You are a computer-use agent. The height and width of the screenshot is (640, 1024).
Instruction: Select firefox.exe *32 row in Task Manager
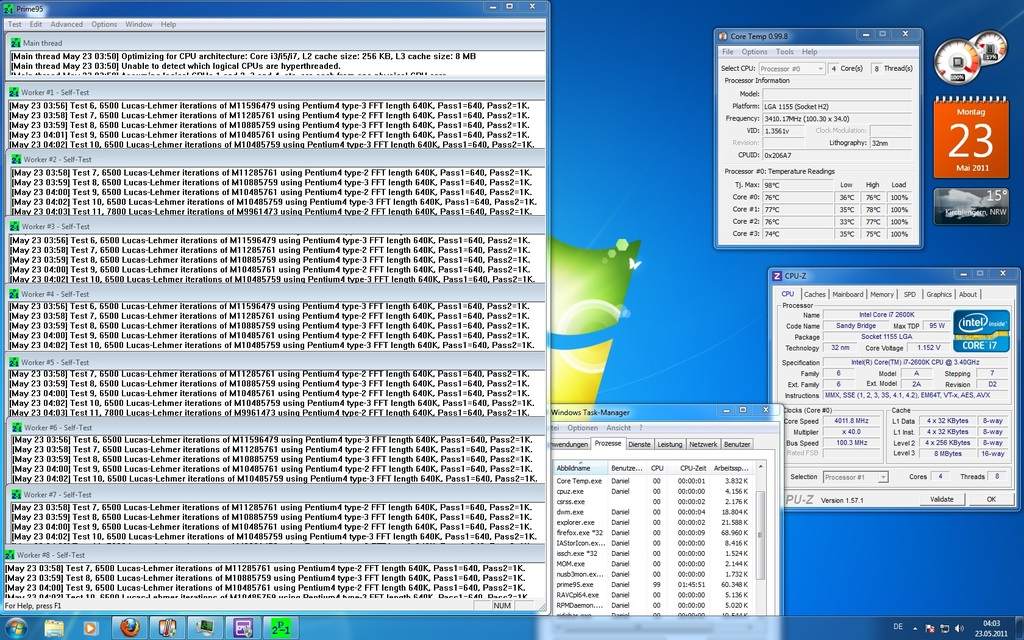(653, 533)
